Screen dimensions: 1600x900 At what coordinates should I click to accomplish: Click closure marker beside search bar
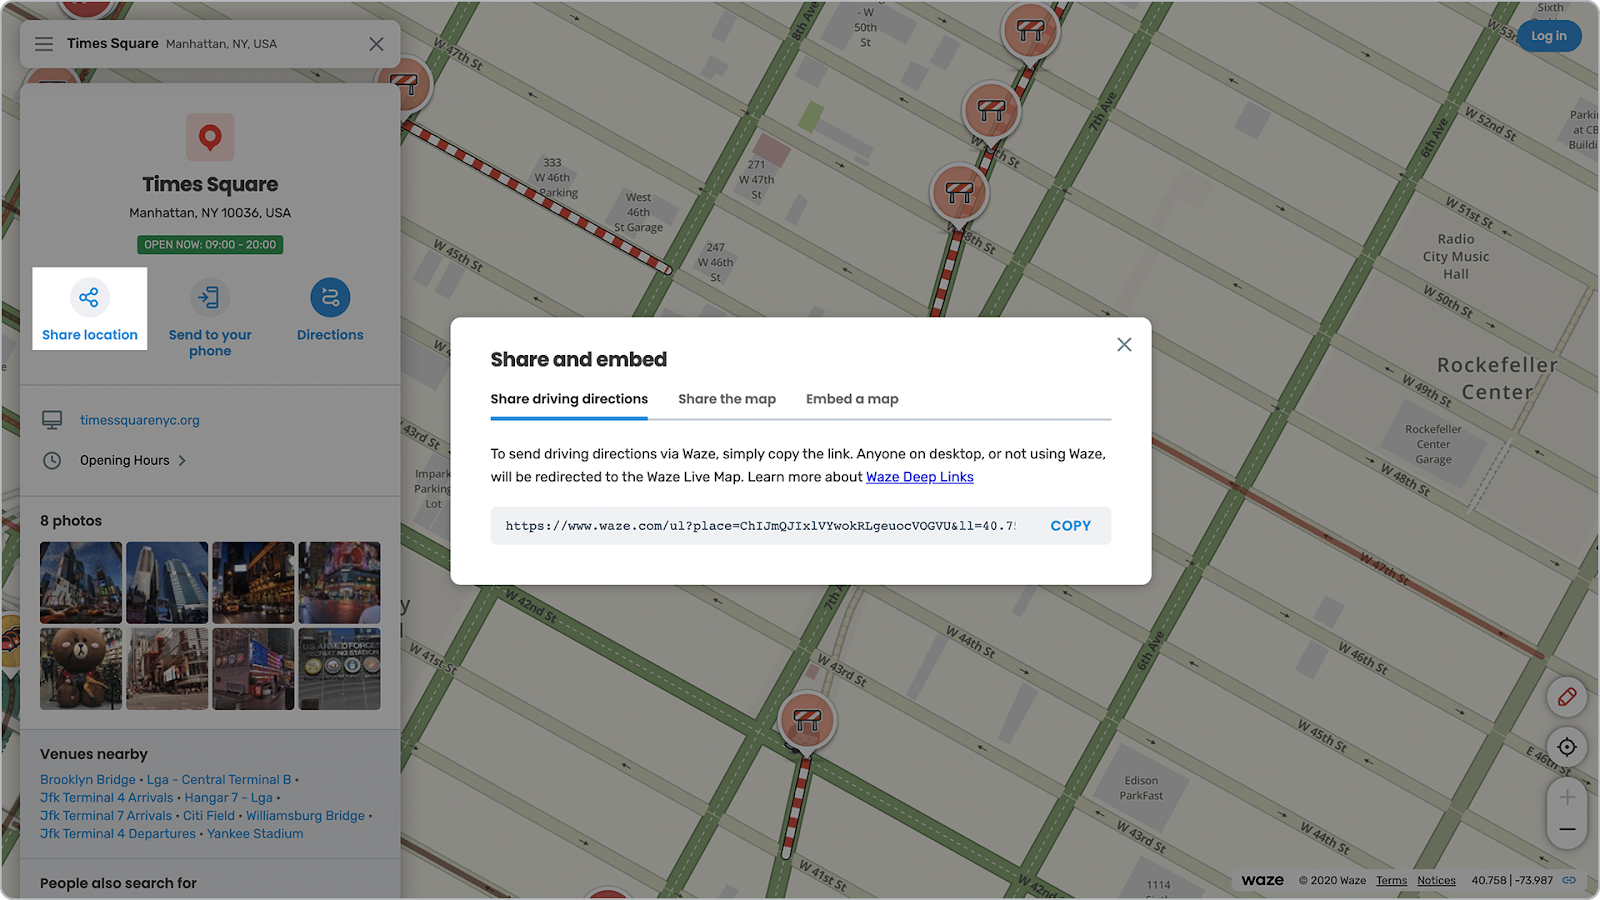(405, 84)
